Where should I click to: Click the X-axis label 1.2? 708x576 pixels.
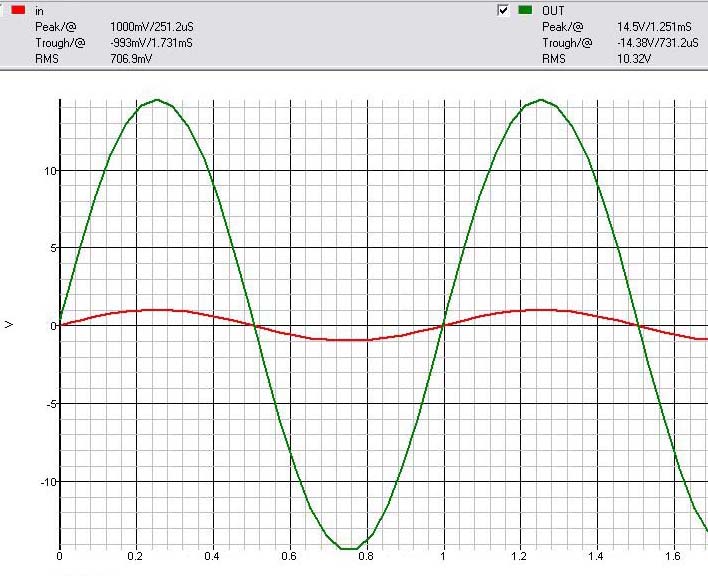pyautogui.click(x=519, y=556)
